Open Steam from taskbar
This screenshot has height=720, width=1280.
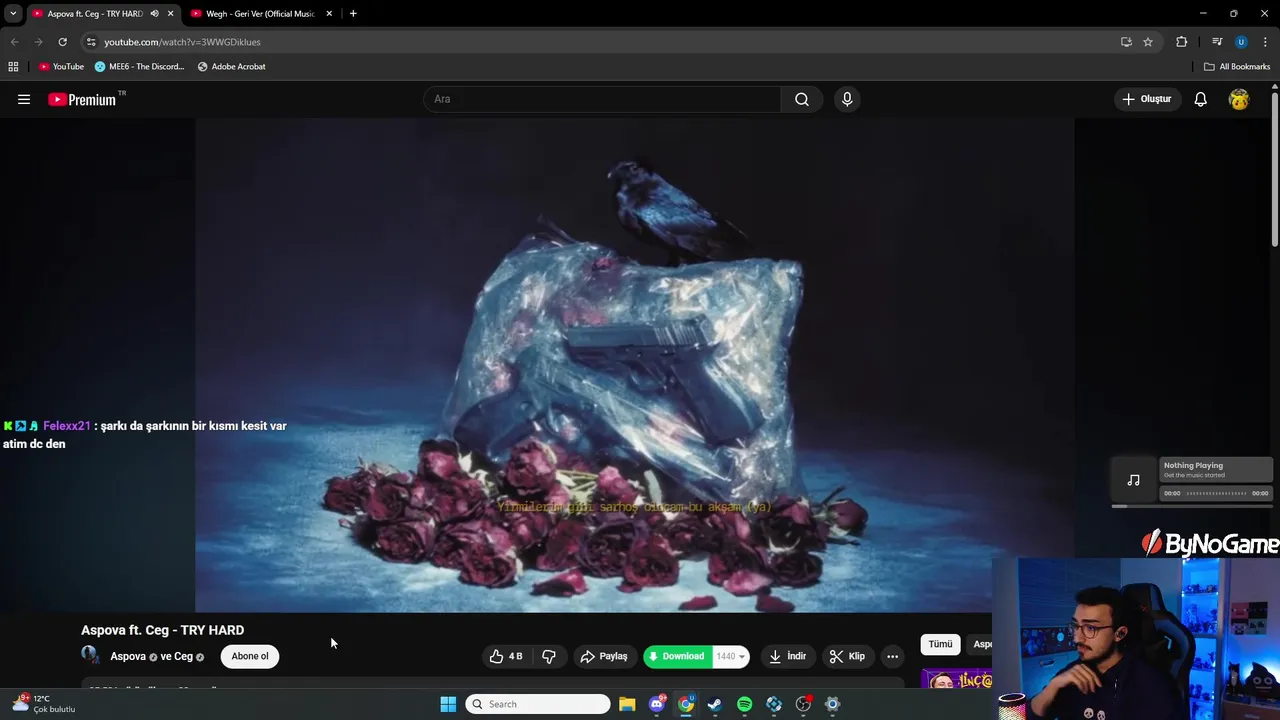click(715, 704)
